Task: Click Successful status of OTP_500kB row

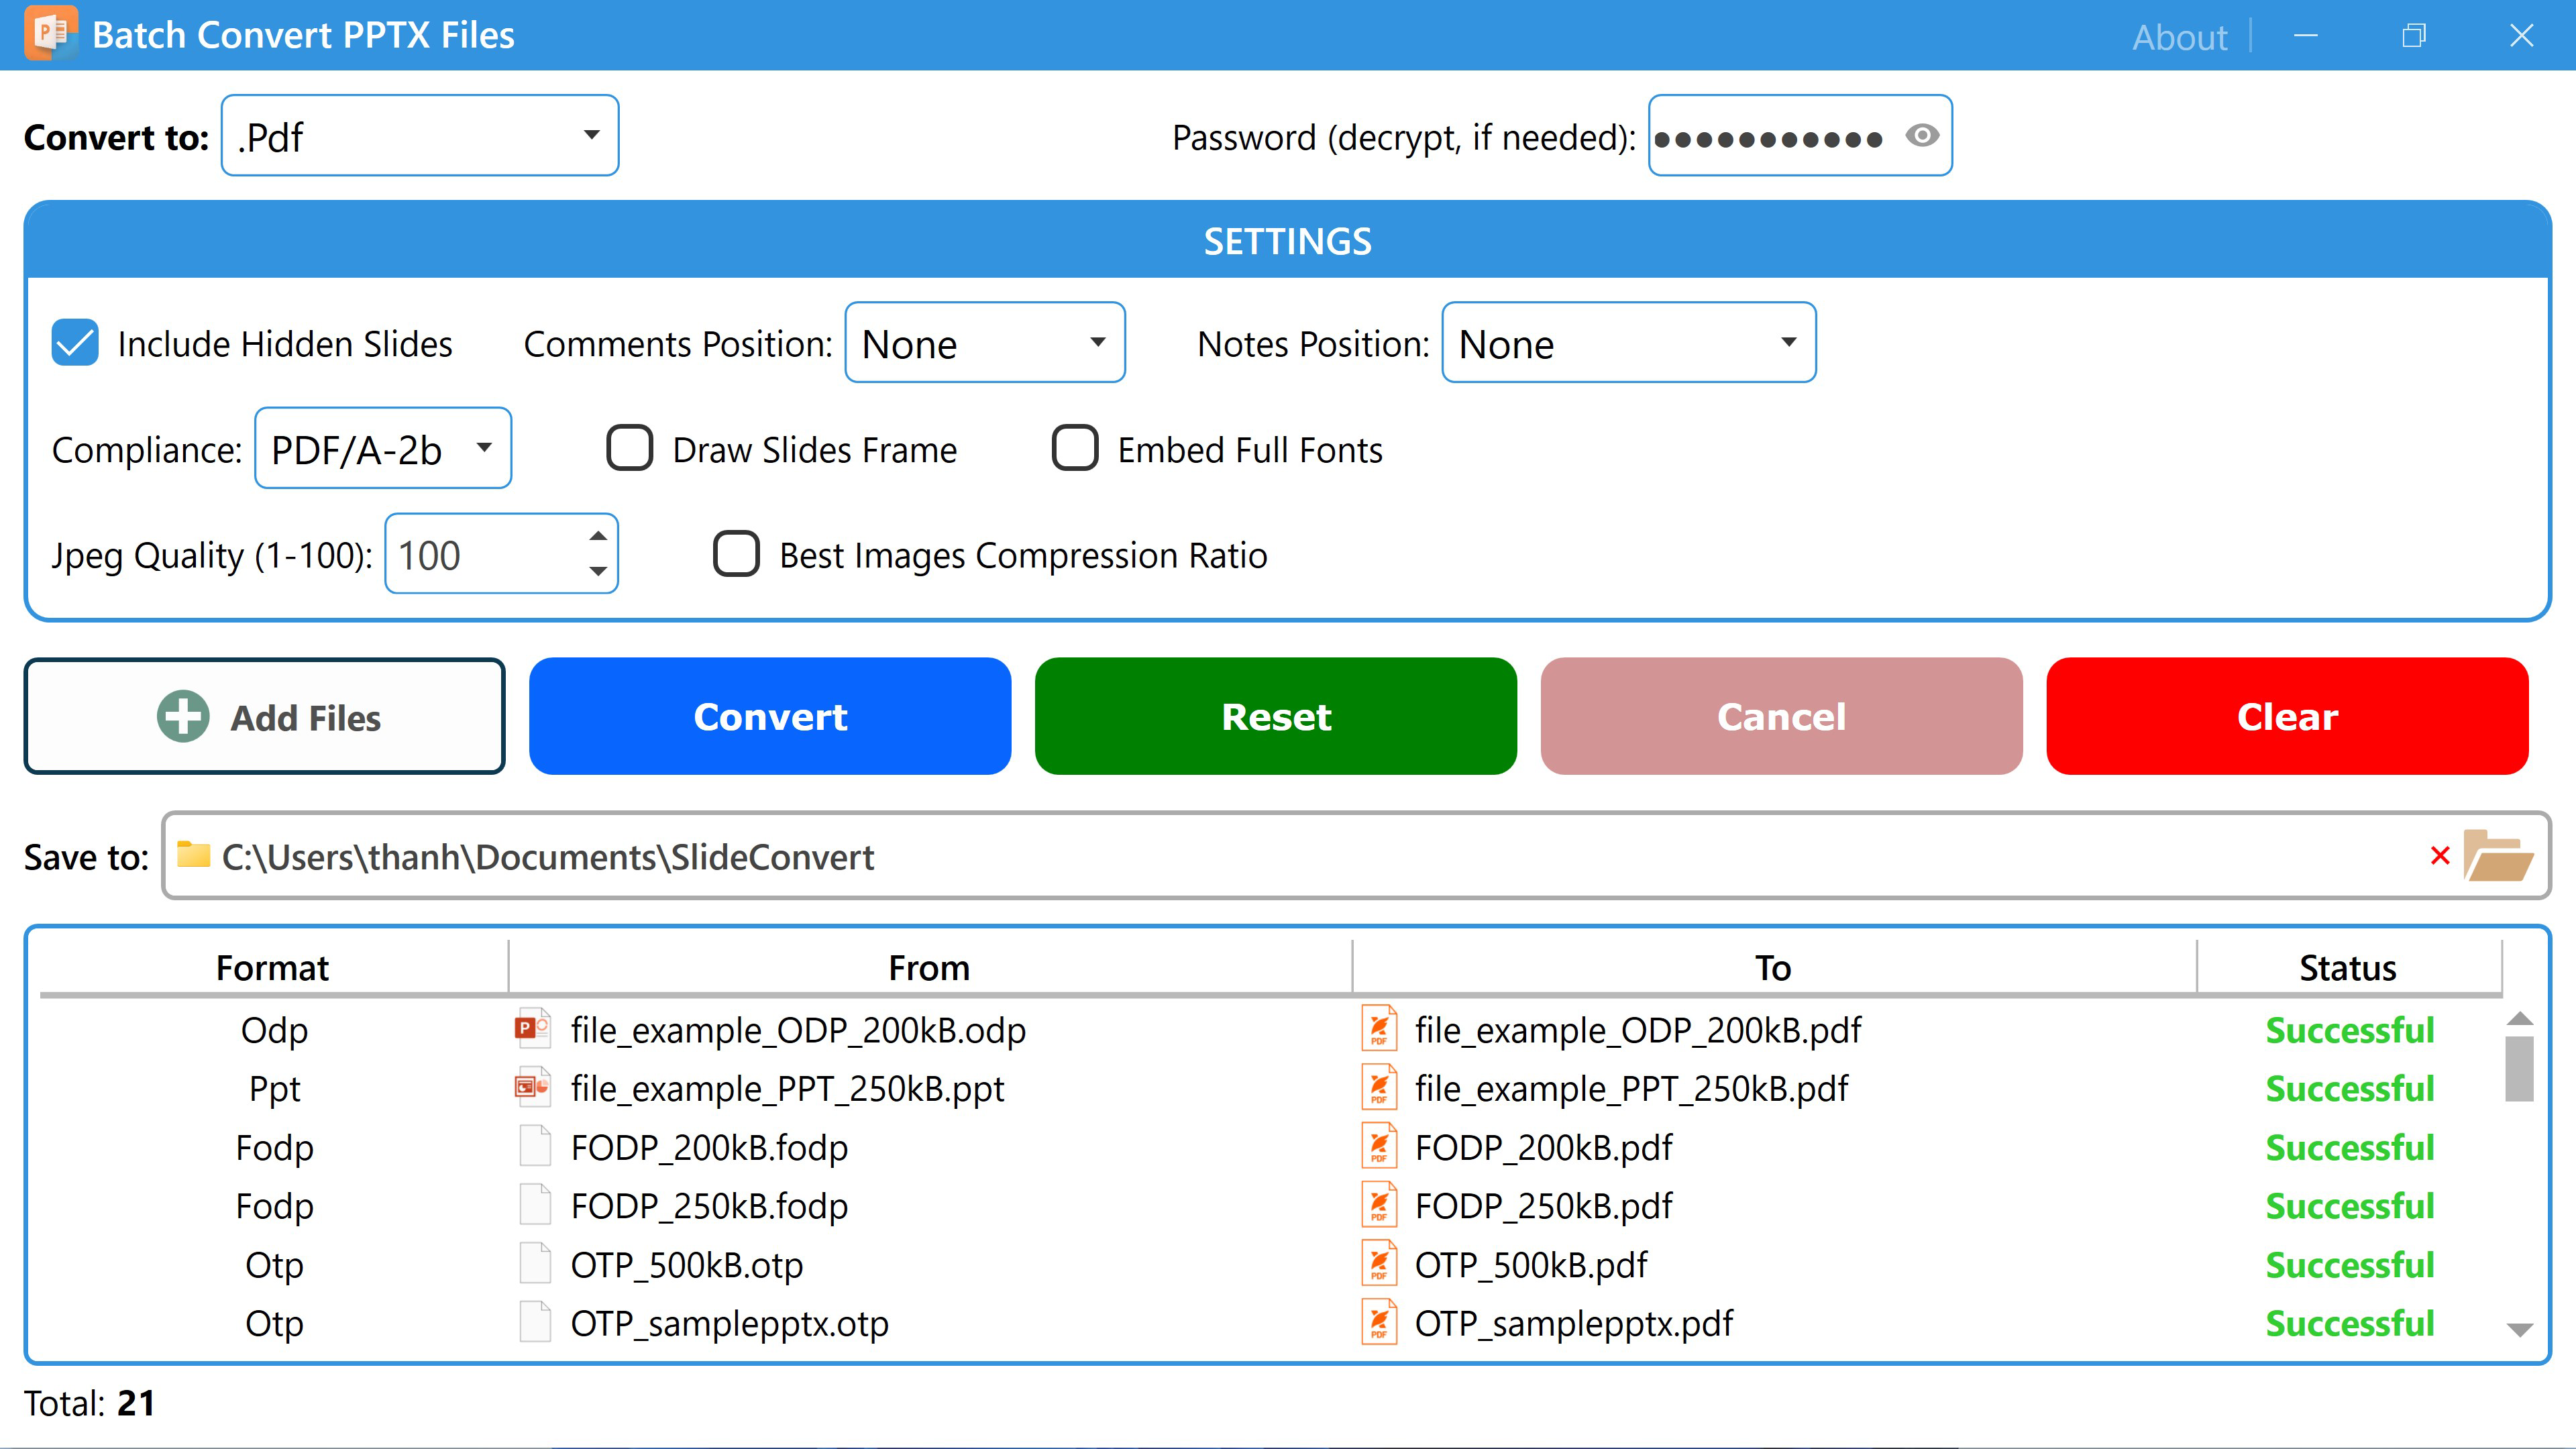Action: 2350,1264
